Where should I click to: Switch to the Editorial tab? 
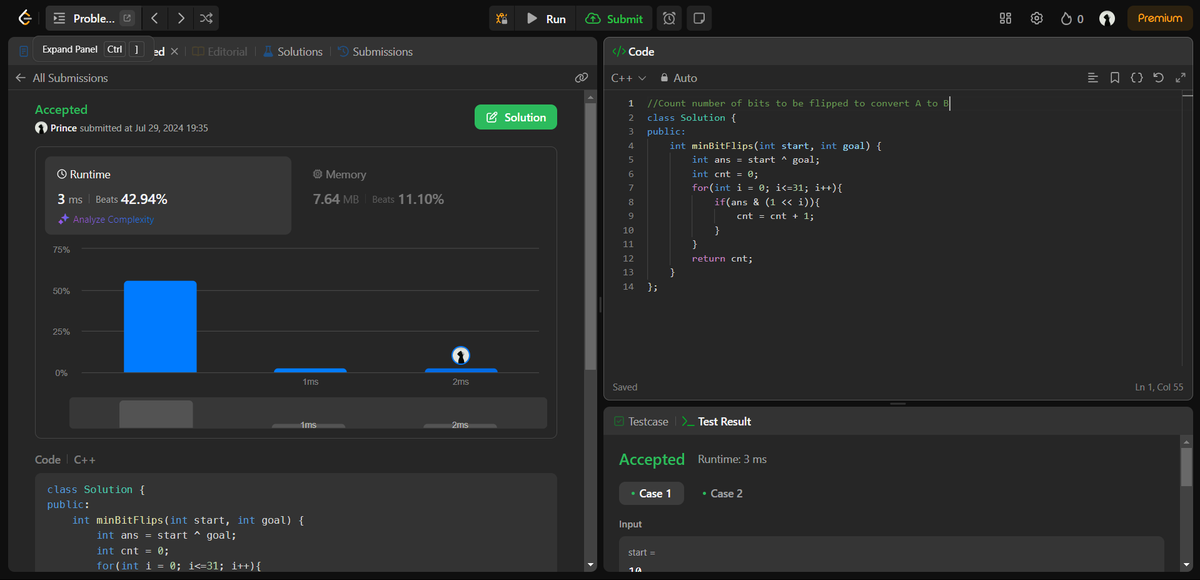219,51
